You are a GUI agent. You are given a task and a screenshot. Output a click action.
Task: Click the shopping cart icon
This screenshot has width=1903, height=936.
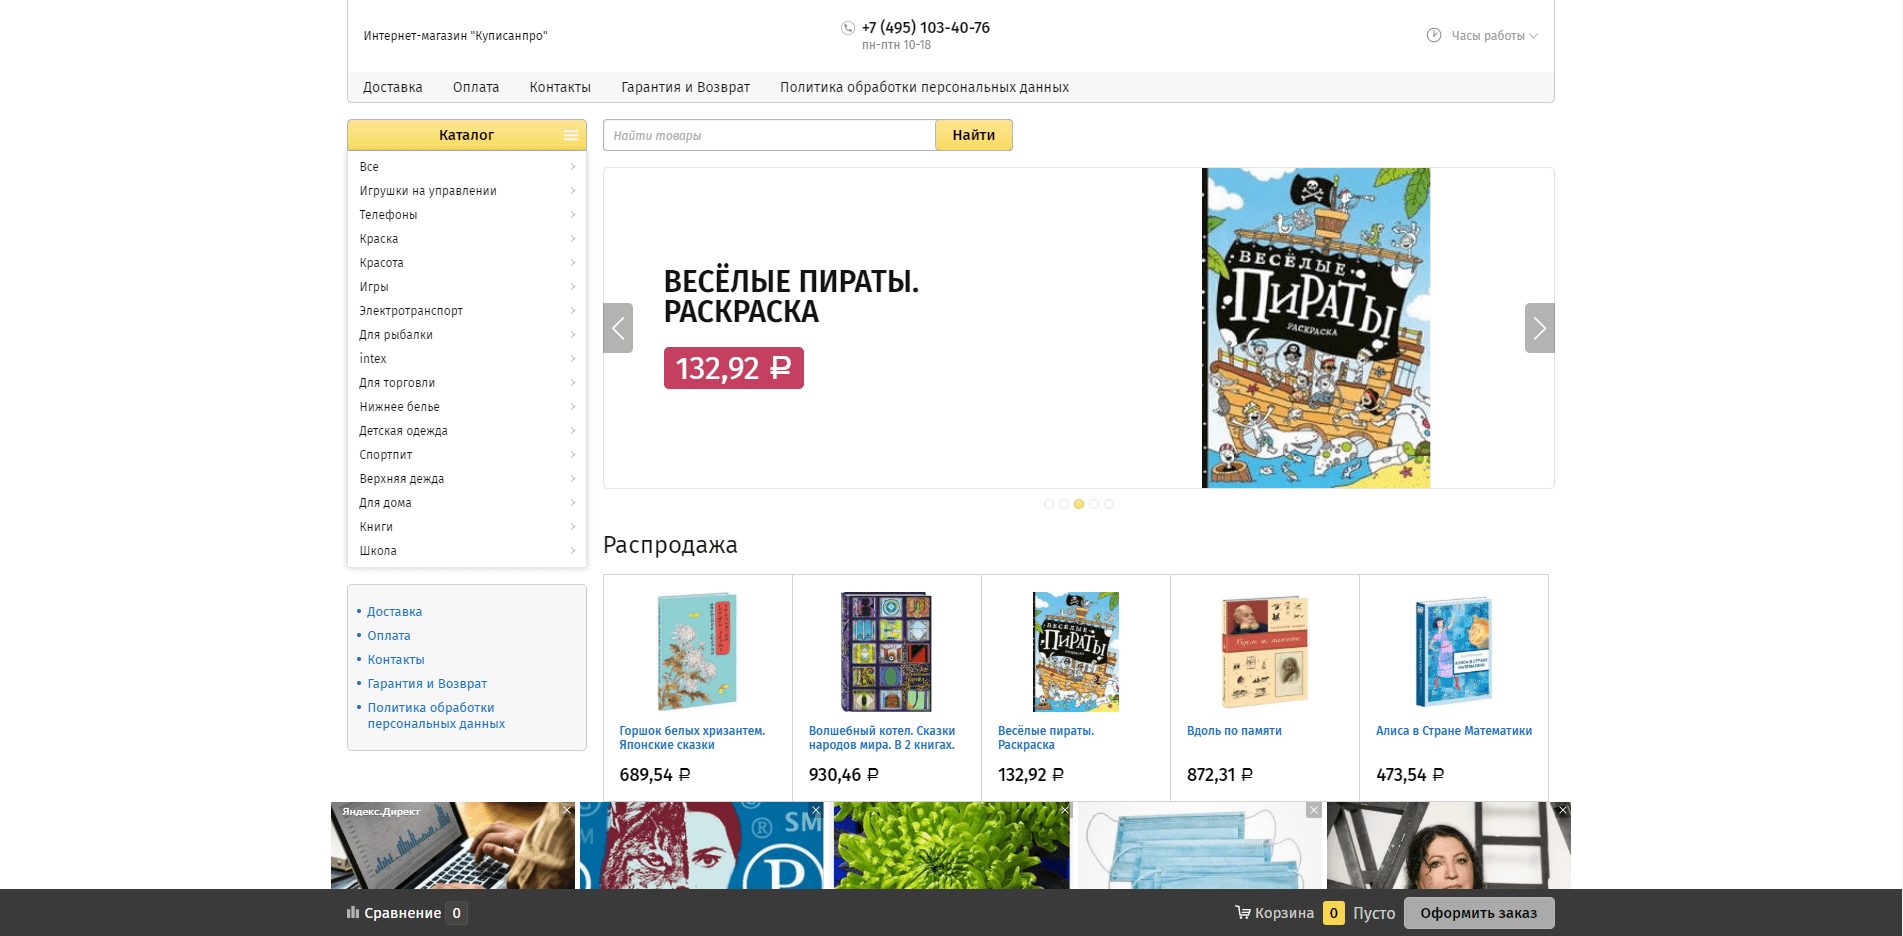click(1242, 912)
